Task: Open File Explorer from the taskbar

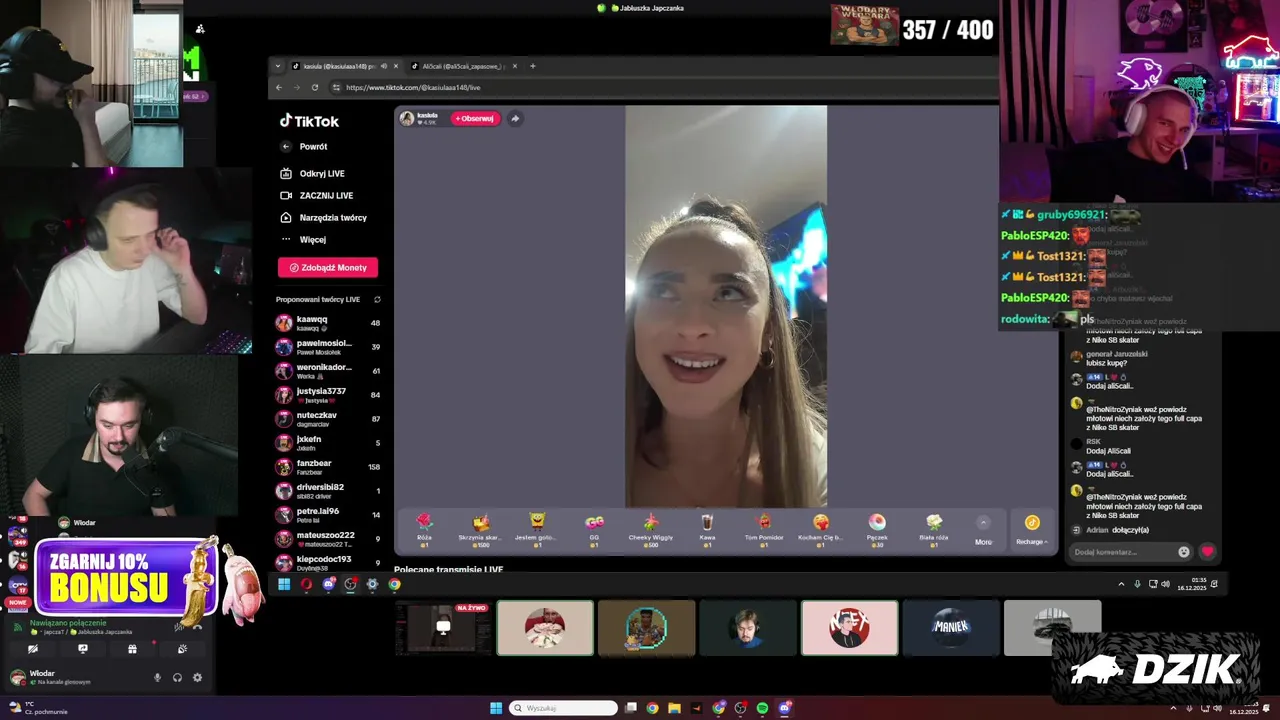Action: [674, 708]
